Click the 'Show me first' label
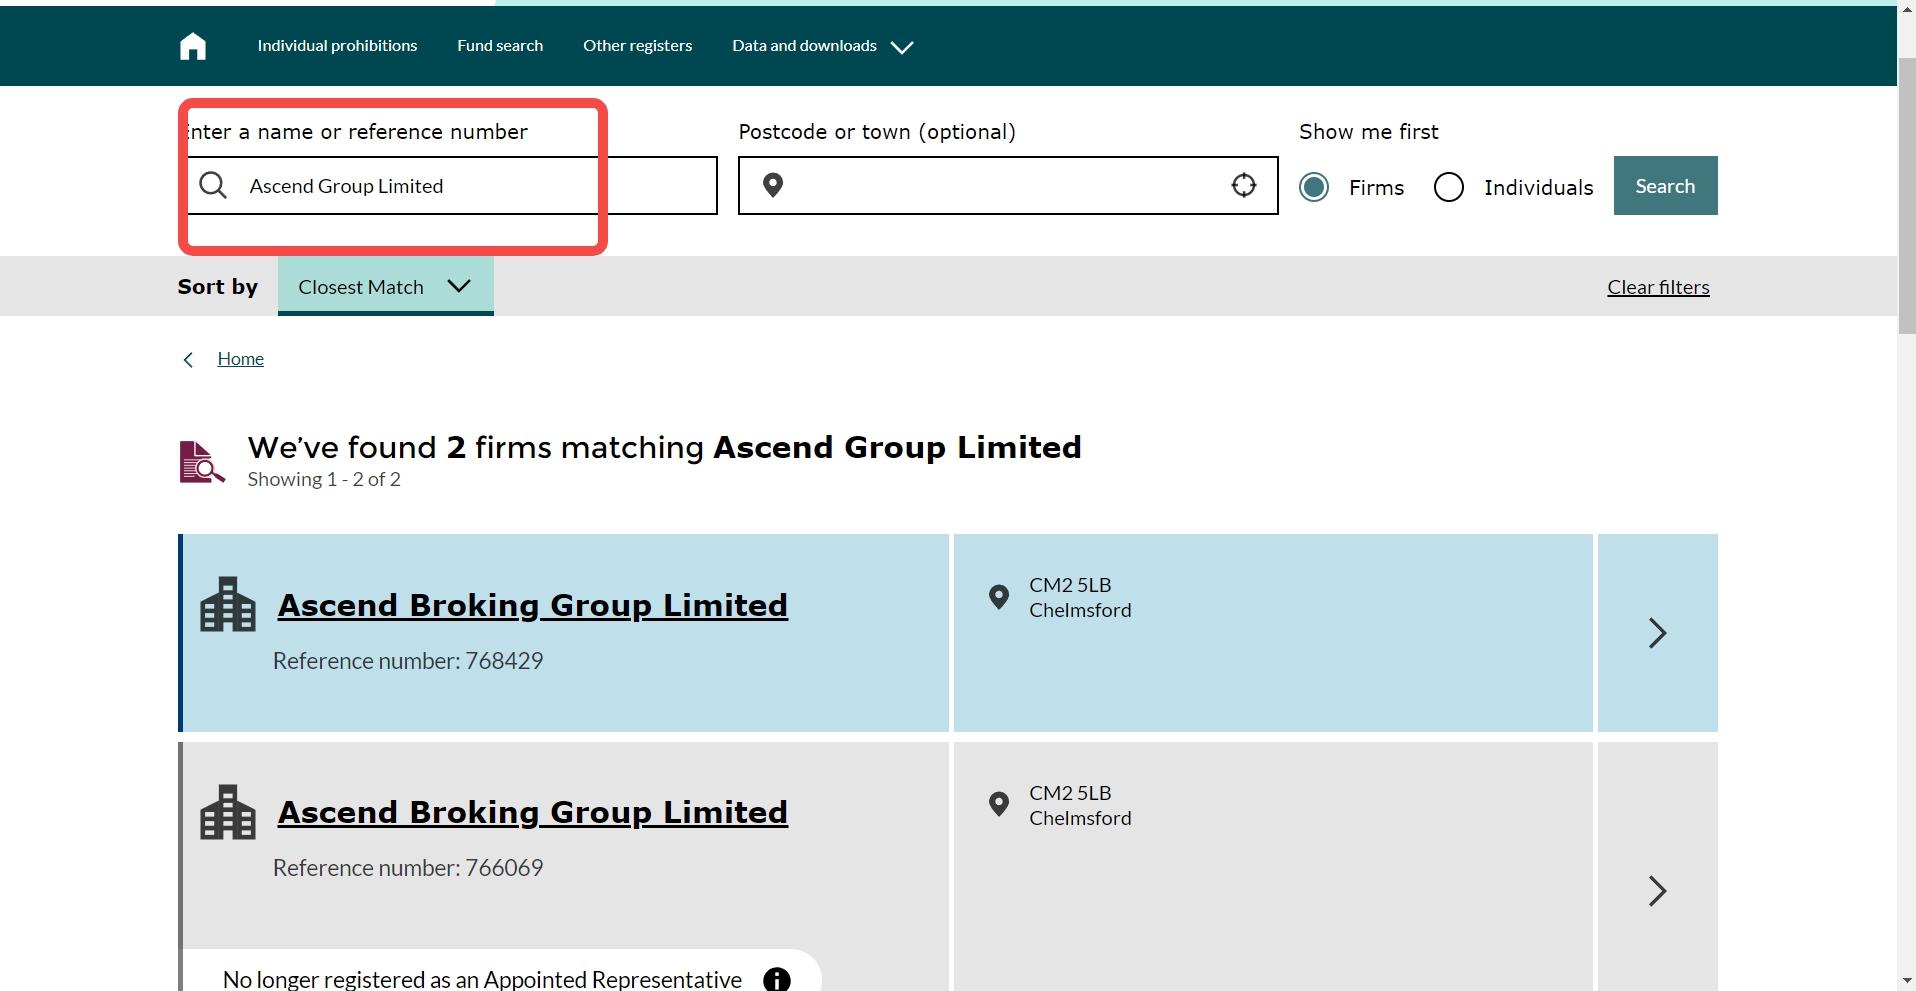The height and width of the screenshot is (991, 1916). point(1369,132)
